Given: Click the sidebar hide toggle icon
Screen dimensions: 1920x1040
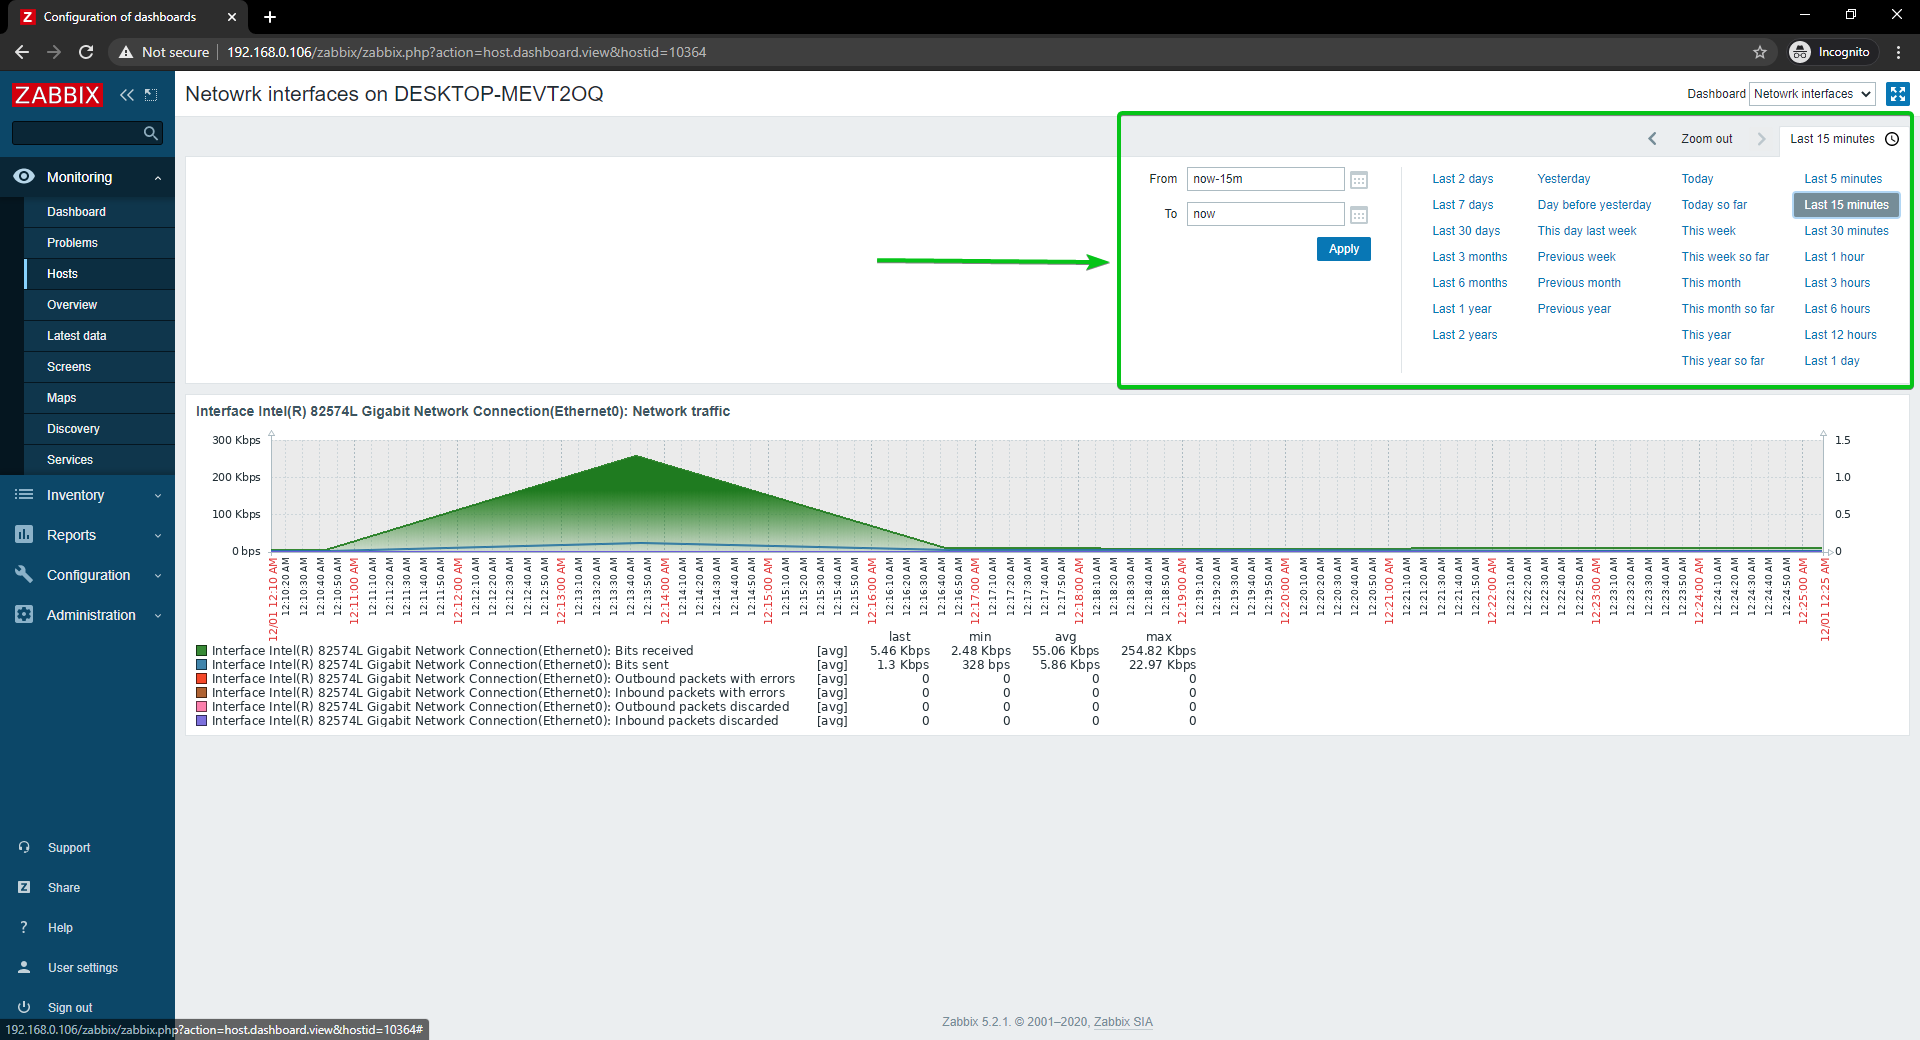Looking at the screenshot, I should [x=151, y=95].
